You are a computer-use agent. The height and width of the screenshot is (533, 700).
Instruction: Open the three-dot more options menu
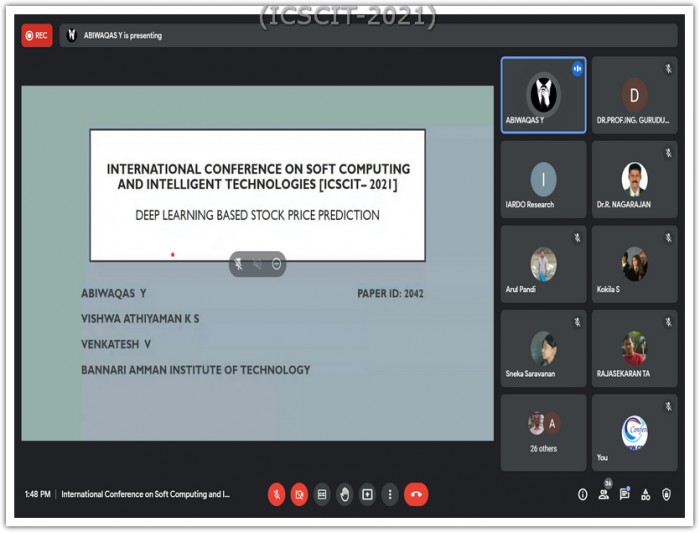click(390, 494)
